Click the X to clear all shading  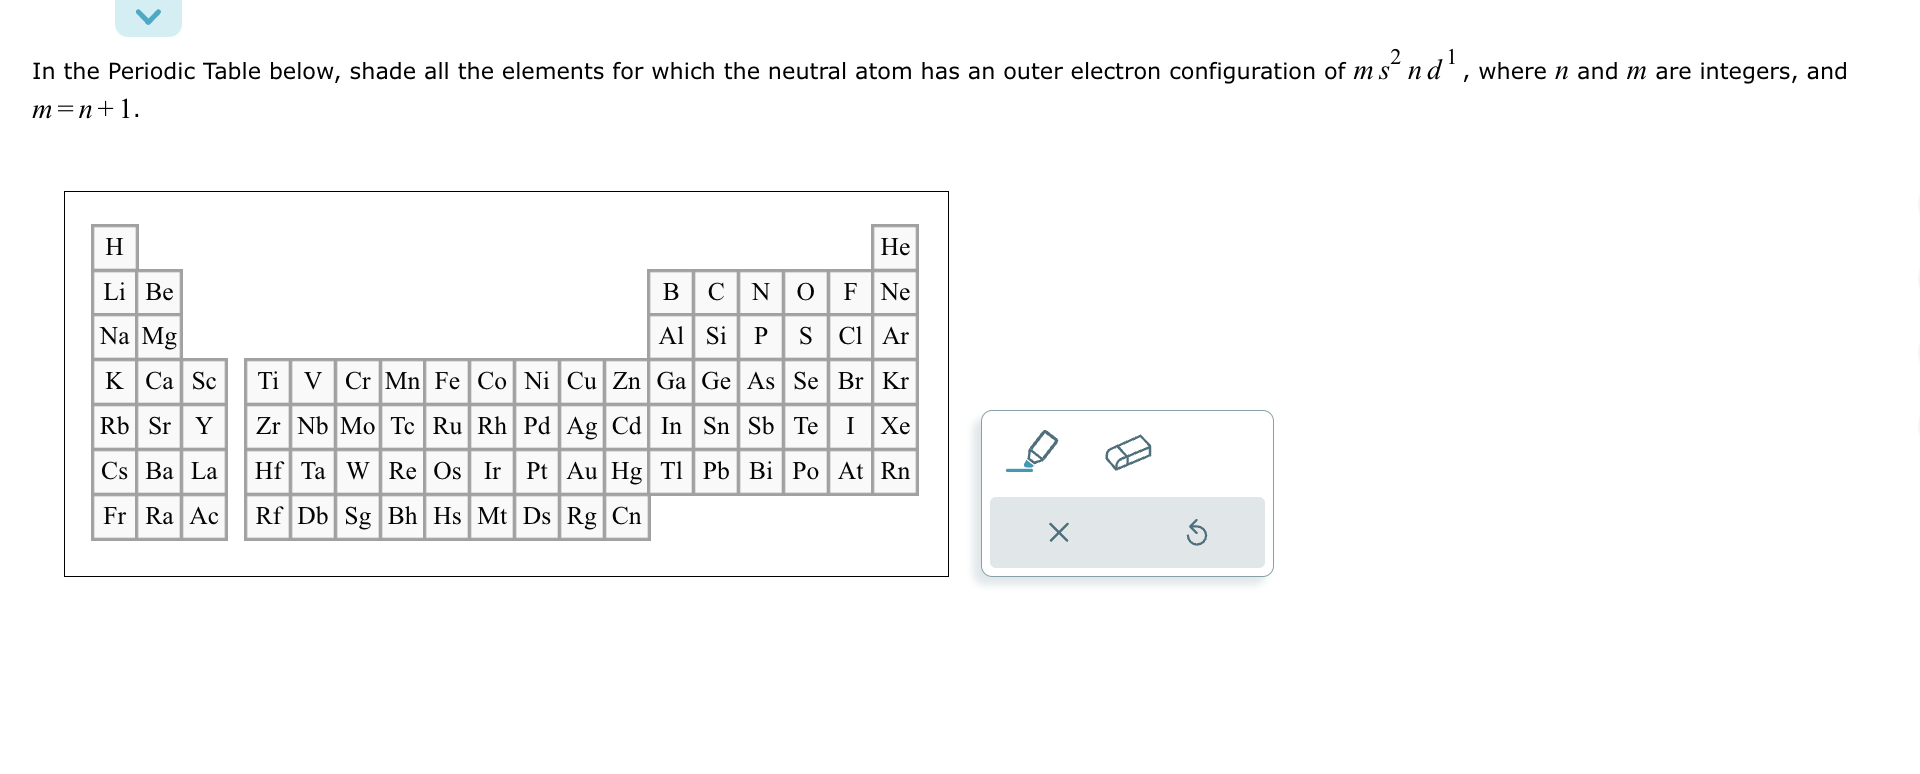(x=1058, y=532)
